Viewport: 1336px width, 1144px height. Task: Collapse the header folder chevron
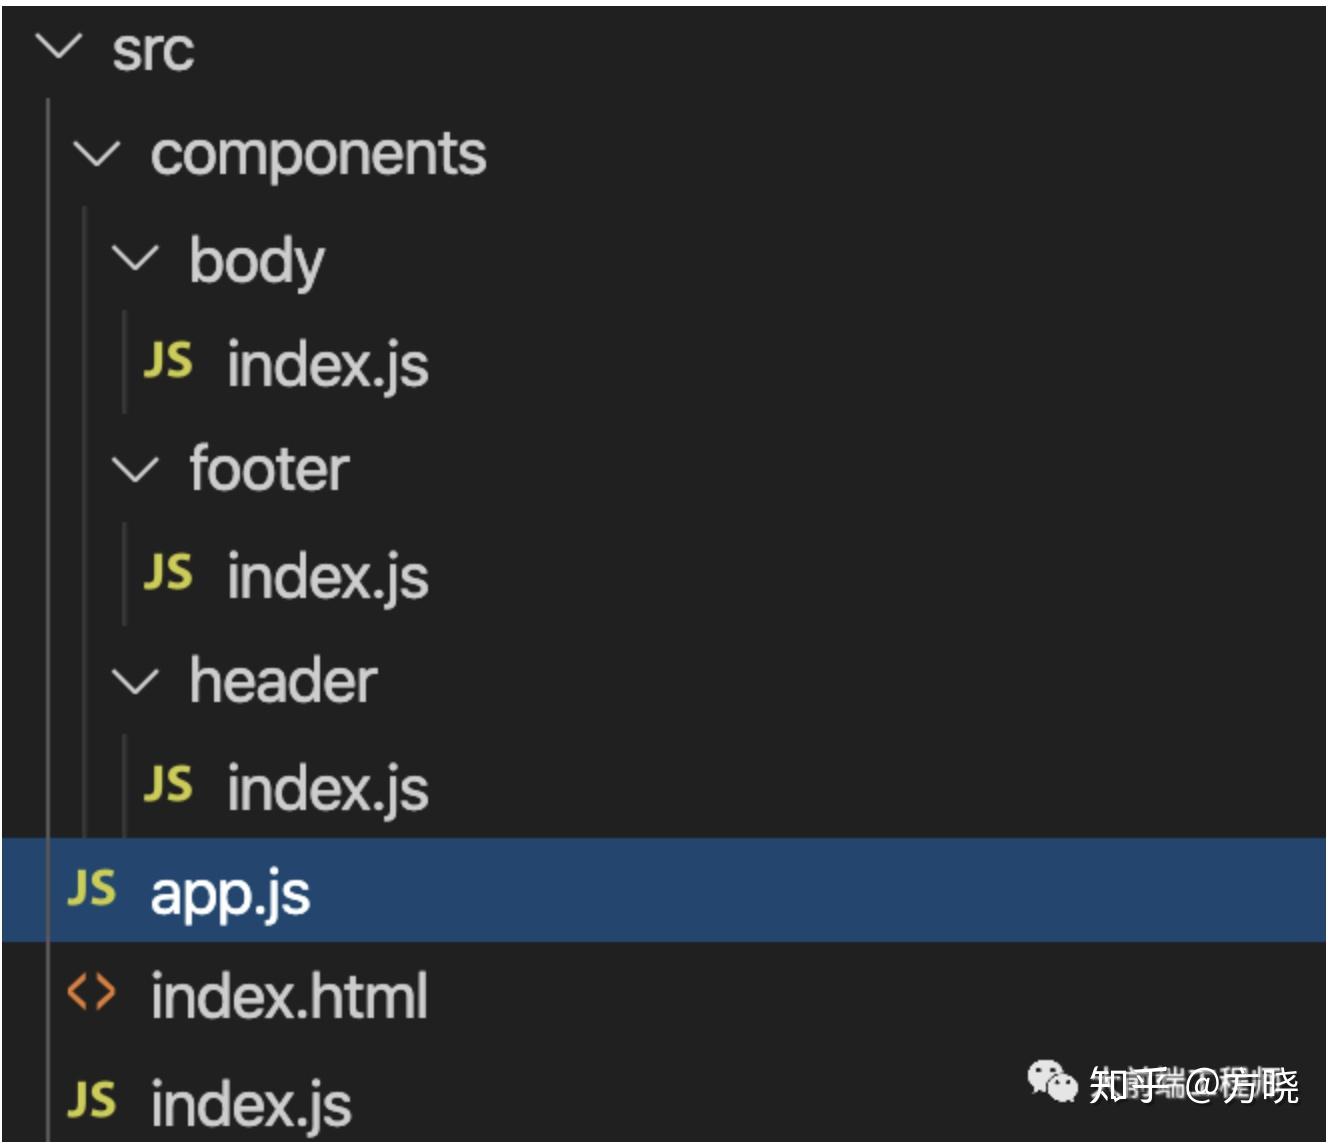(x=135, y=682)
